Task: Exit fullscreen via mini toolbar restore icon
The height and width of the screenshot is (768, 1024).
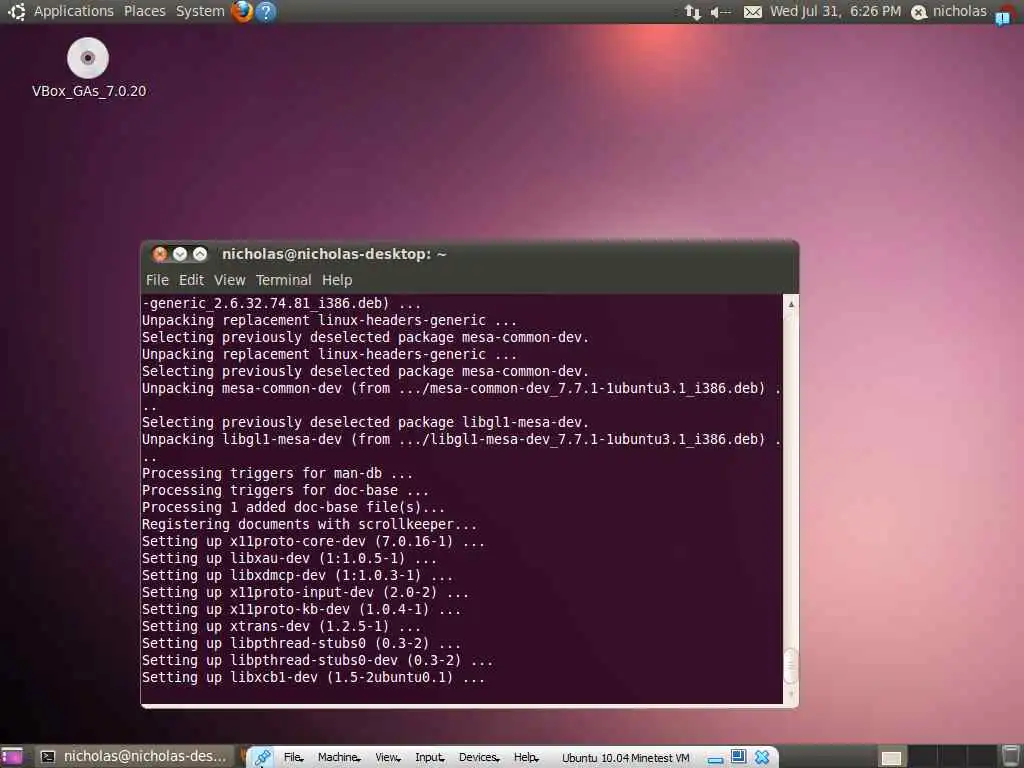Action: coord(739,756)
